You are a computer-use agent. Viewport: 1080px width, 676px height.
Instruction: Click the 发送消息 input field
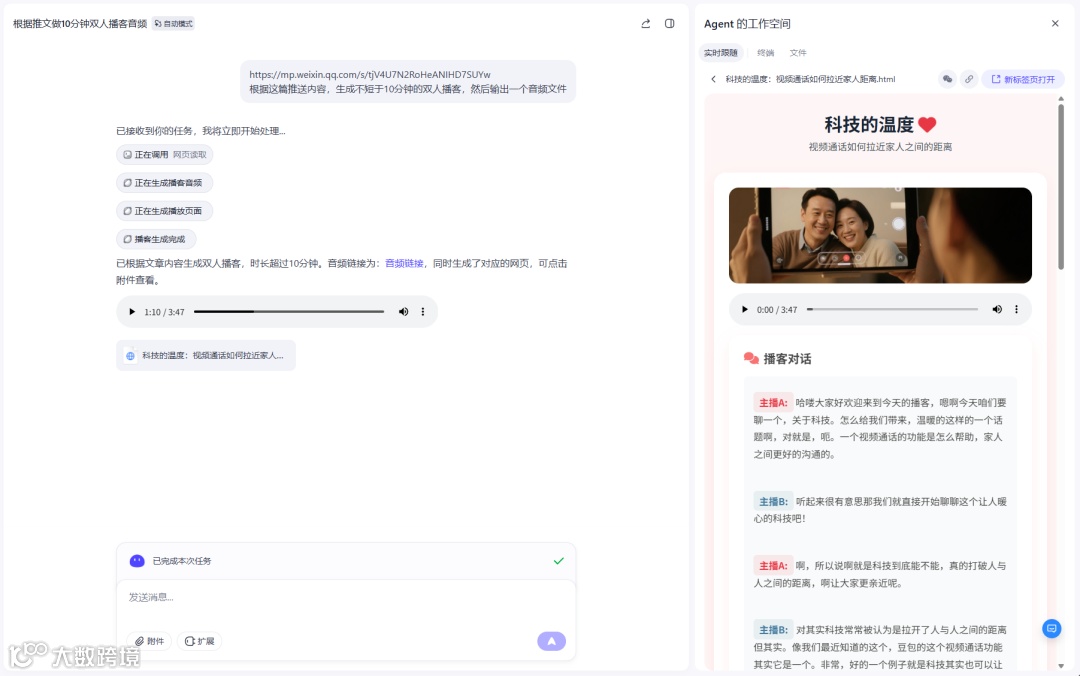(x=346, y=597)
